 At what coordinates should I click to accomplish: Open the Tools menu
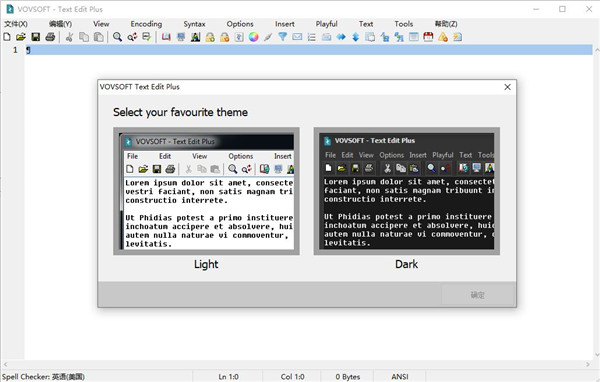(404, 24)
